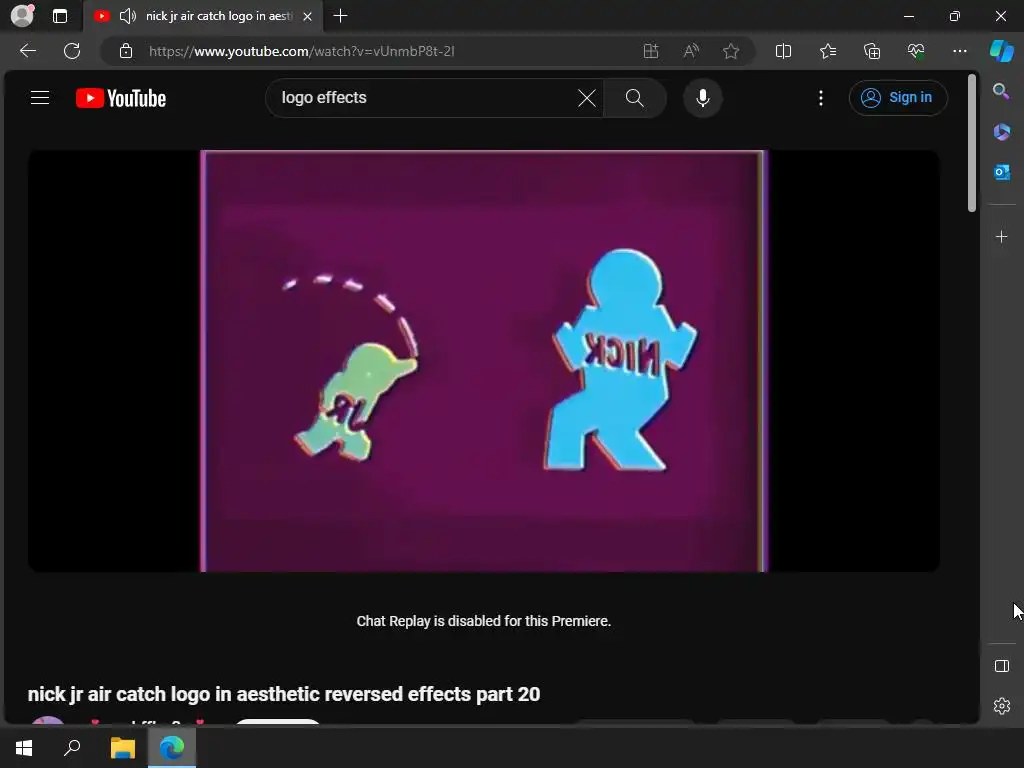Open File Explorer from the taskbar
The height and width of the screenshot is (768, 1024).
122,748
